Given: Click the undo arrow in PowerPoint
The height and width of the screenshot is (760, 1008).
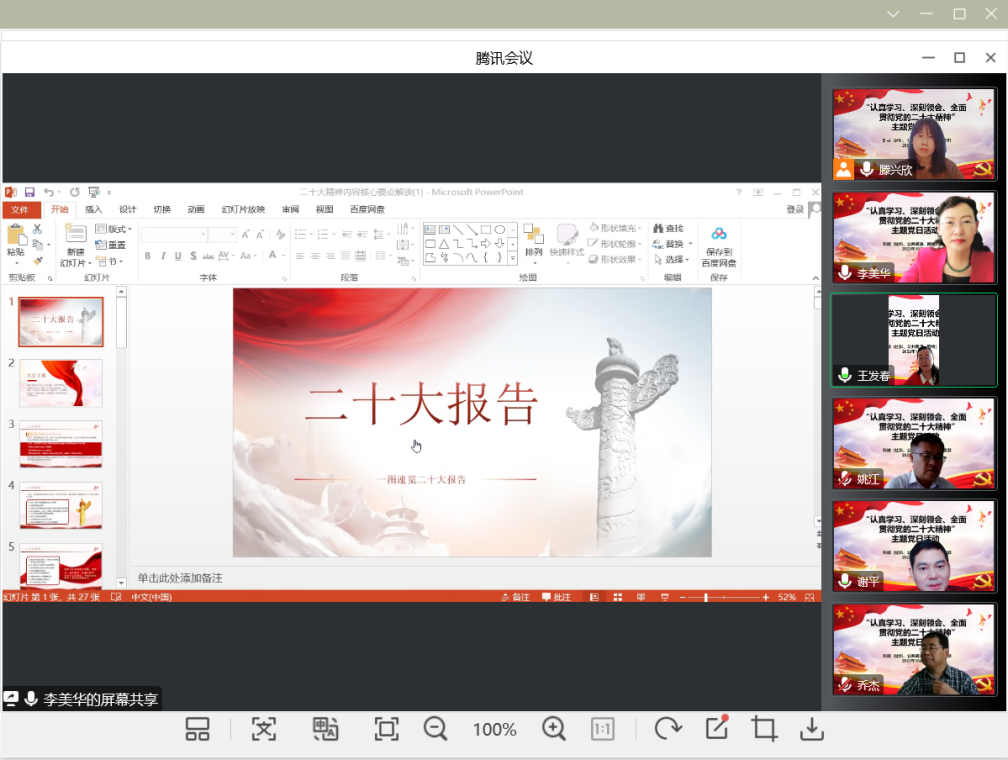Looking at the screenshot, I should click(x=49, y=192).
